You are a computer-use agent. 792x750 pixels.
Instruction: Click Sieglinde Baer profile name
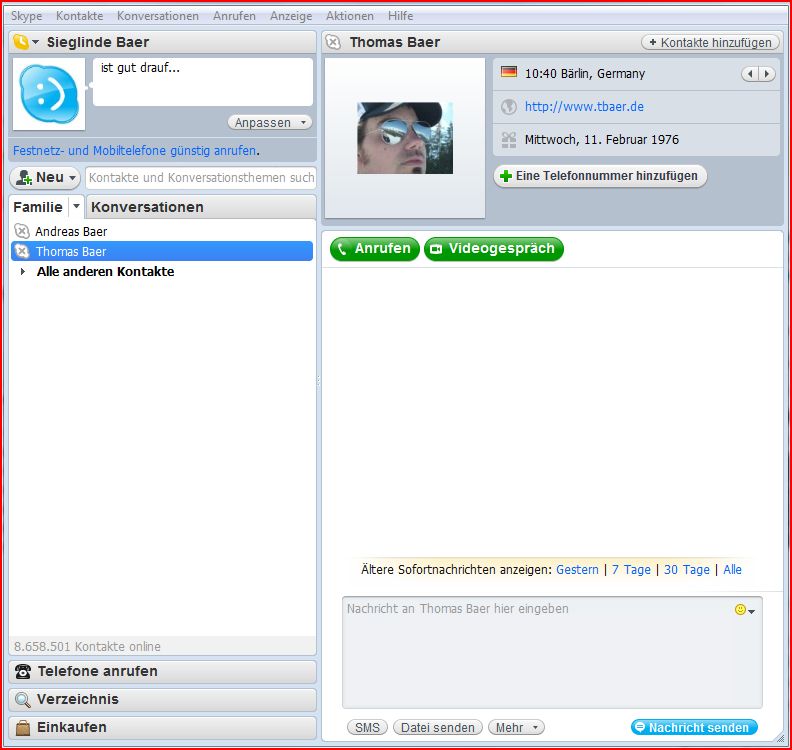(98, 42)
